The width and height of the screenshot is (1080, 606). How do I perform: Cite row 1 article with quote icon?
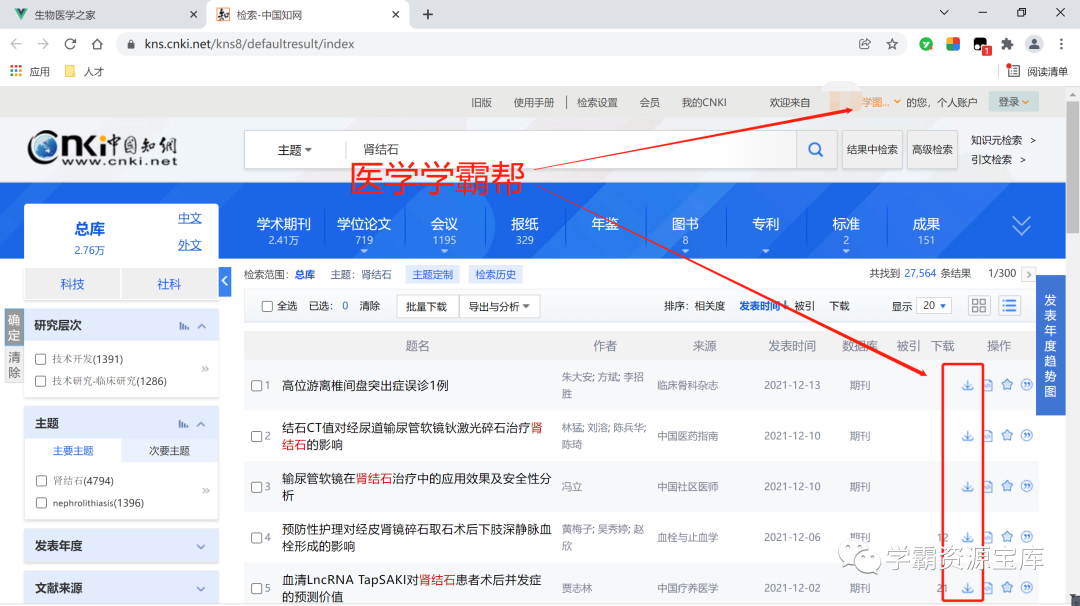pos(1027,384)
